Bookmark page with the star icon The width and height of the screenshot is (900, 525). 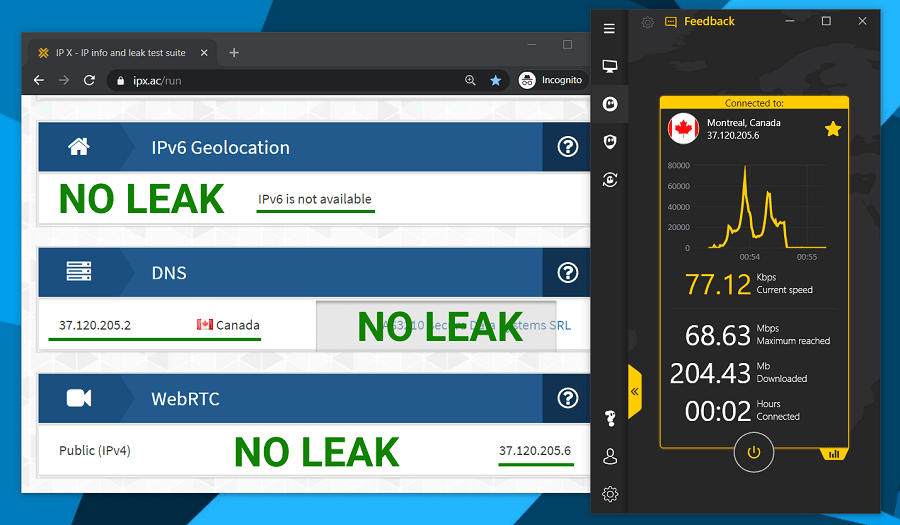(495, 80)
